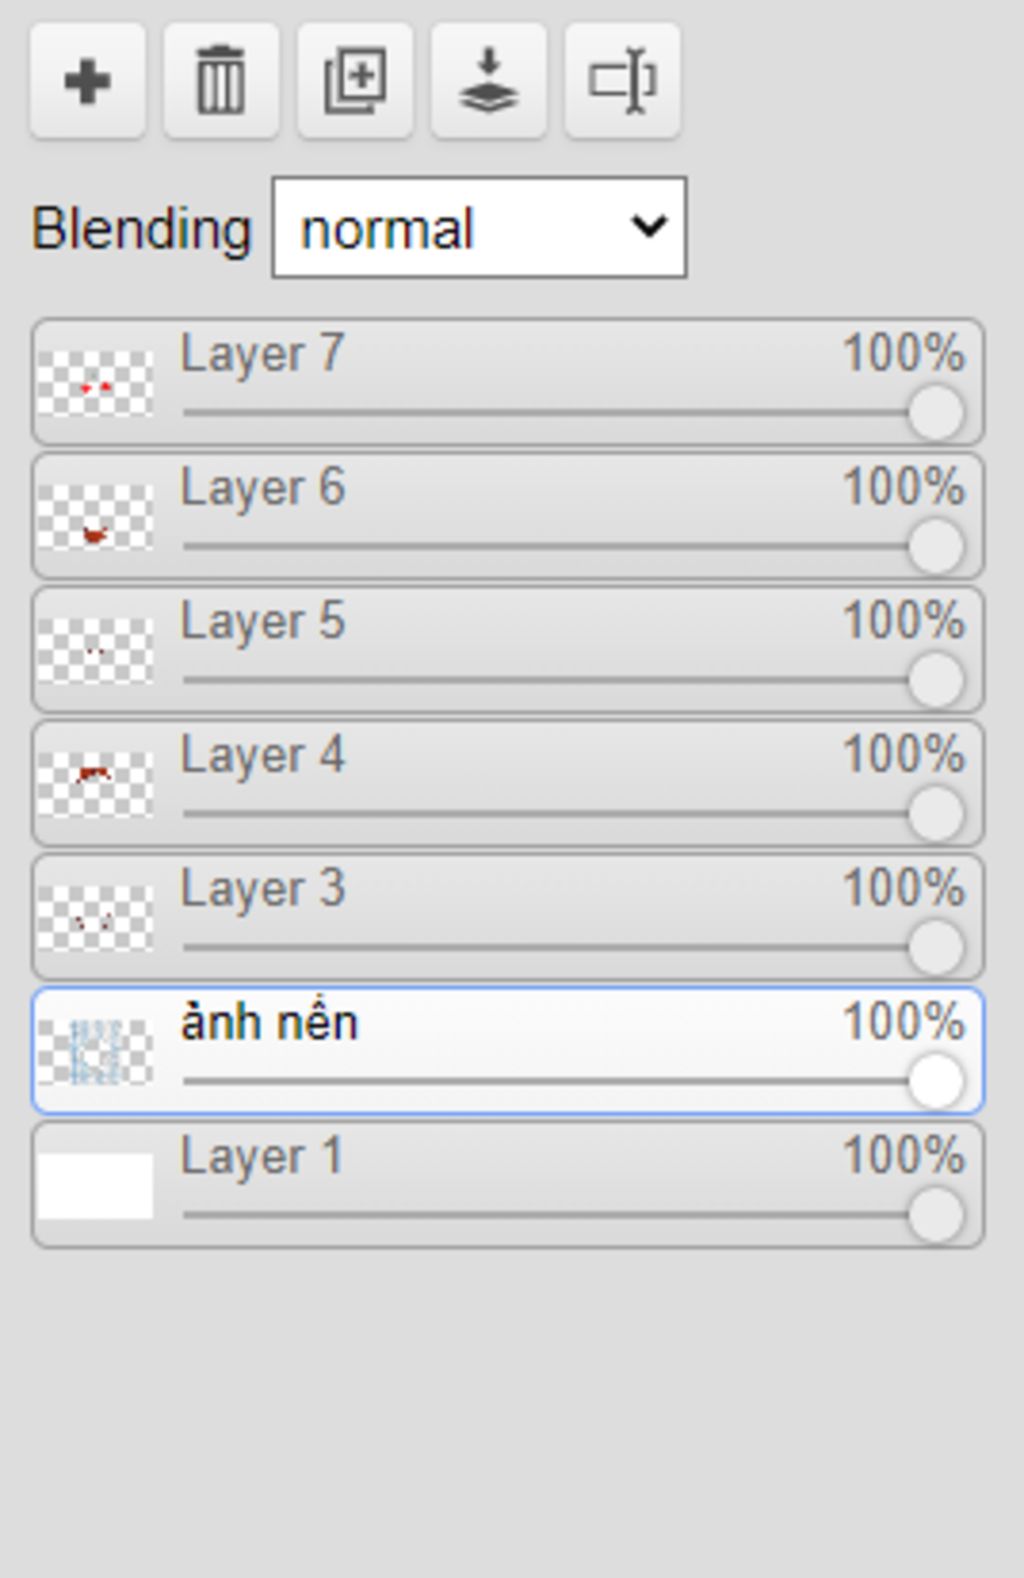Click the white Layer 1 thumbnail
1024x1578 pixels.
tap(95, 1186)
